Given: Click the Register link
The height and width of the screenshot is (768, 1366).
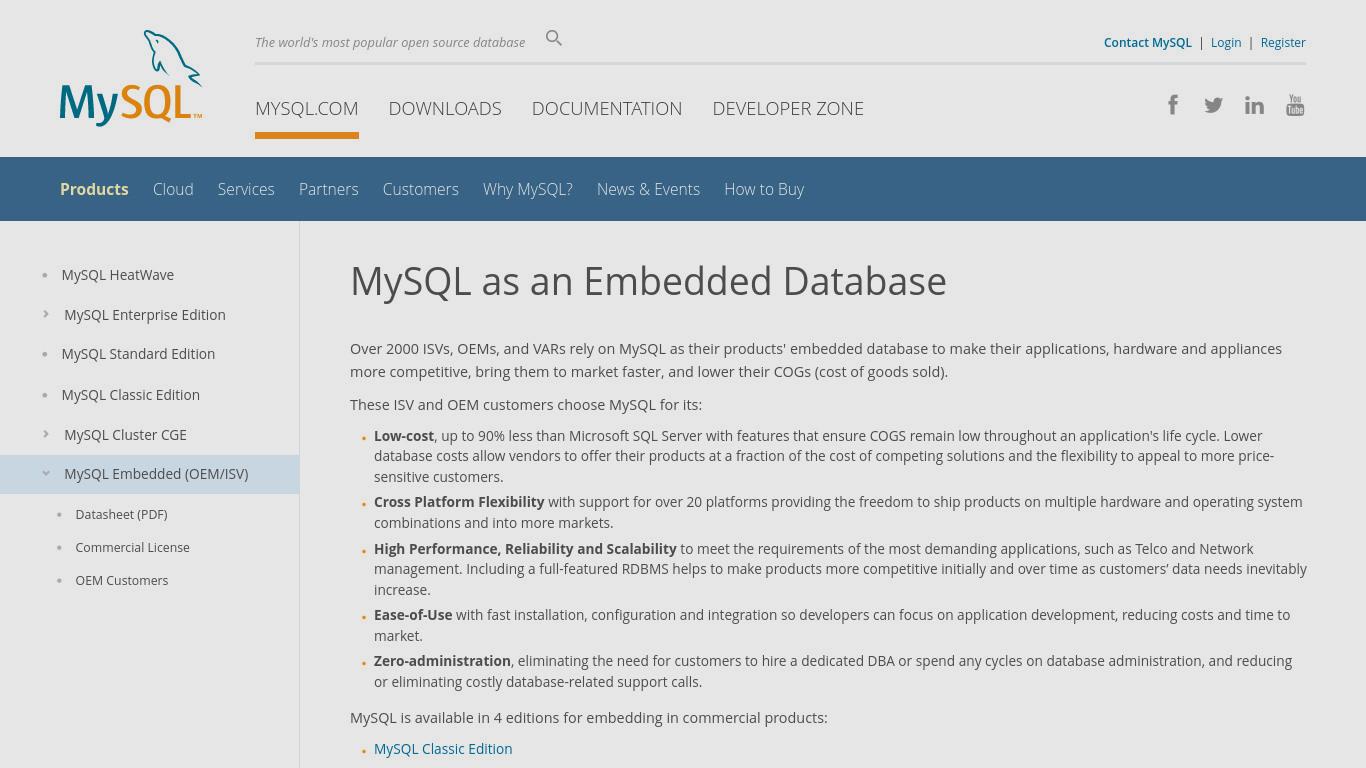Looking at the screenshot, I should point(1283,42).
